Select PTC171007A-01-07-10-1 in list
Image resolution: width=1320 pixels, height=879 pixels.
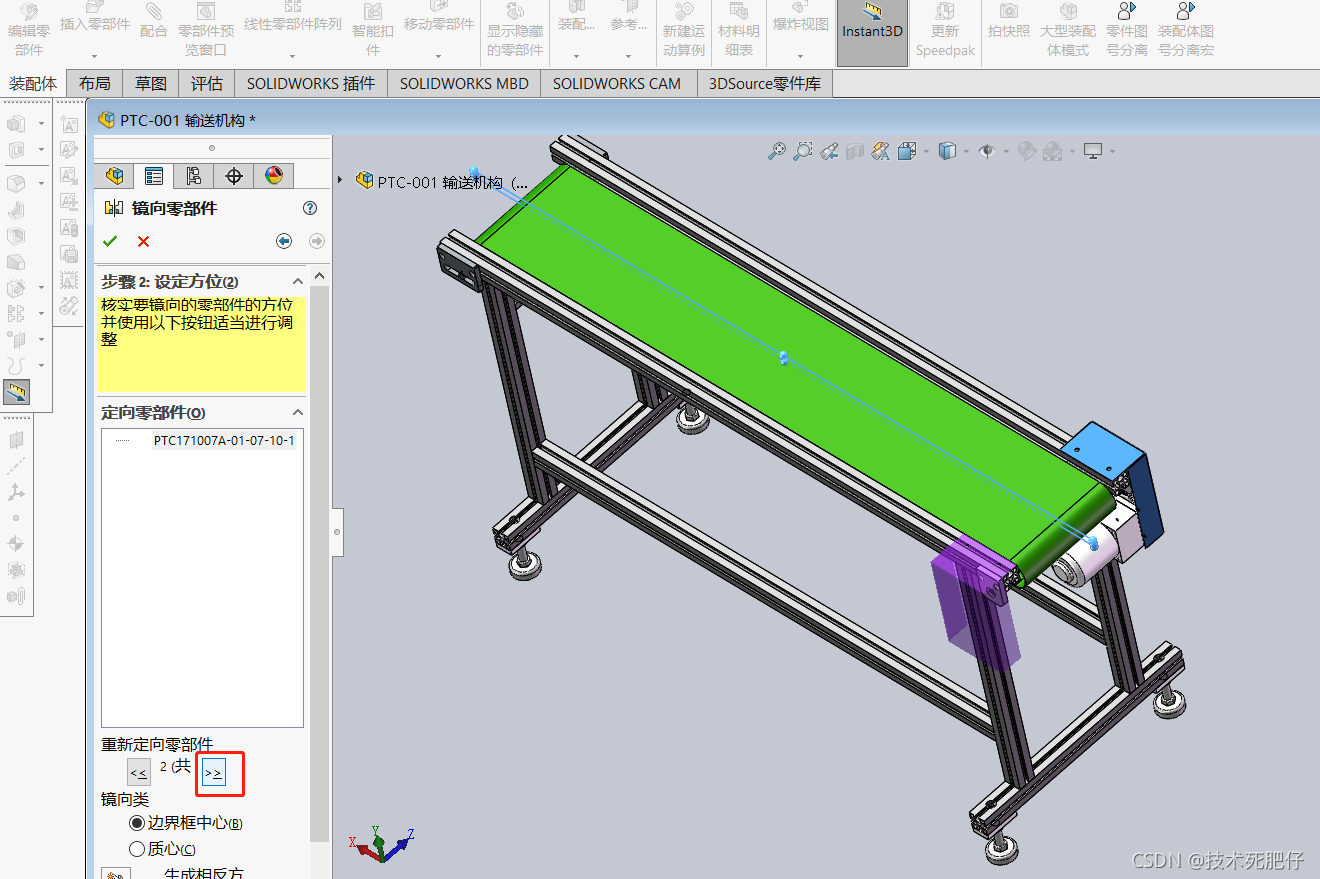tap(224, 440)
